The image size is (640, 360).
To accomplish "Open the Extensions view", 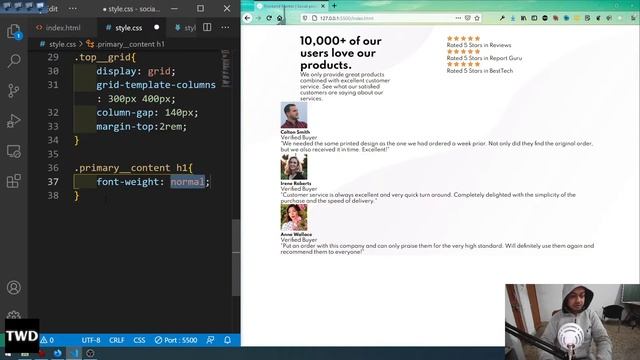I will point(13,181).
